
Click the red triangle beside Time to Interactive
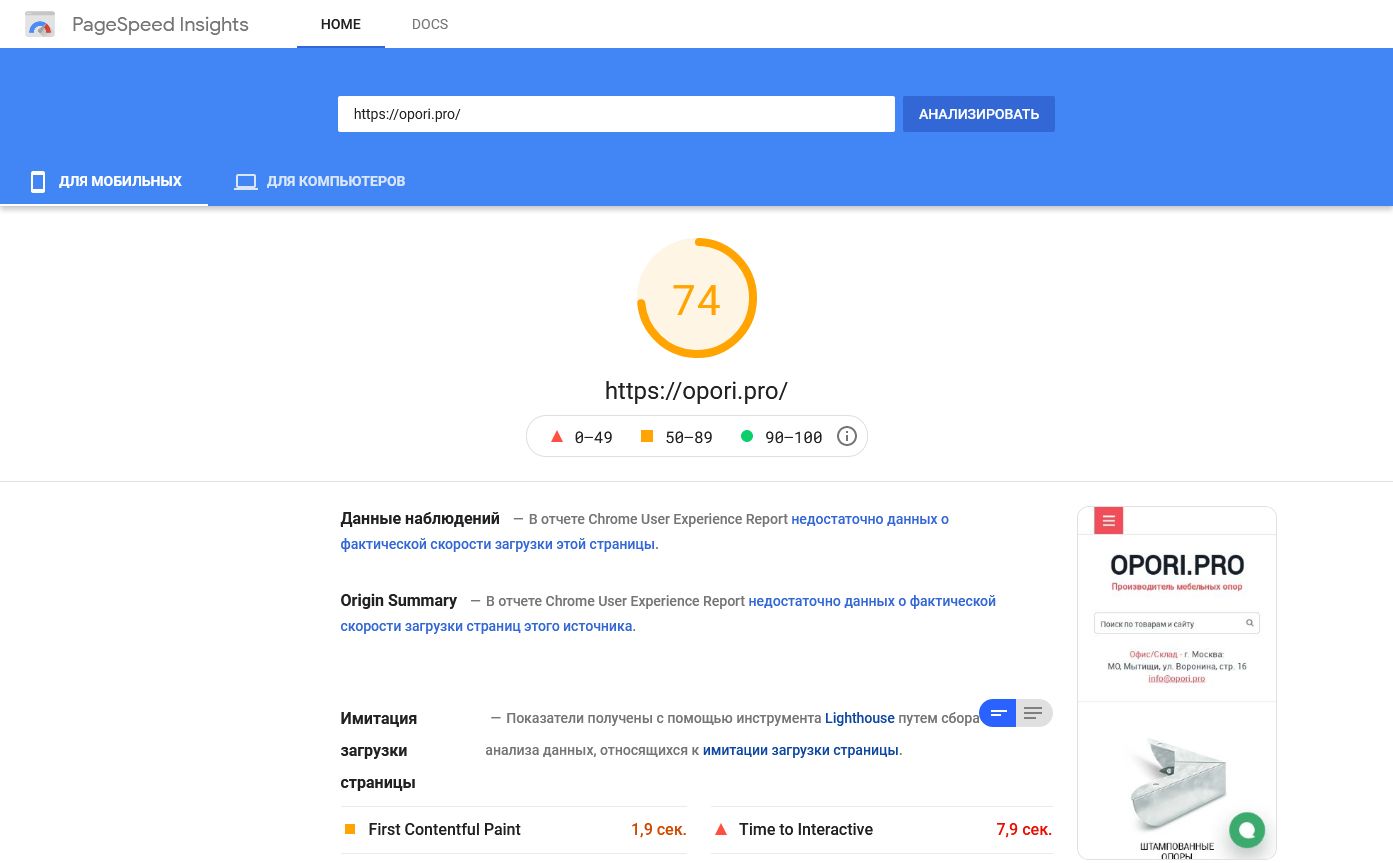click(720, 829)
